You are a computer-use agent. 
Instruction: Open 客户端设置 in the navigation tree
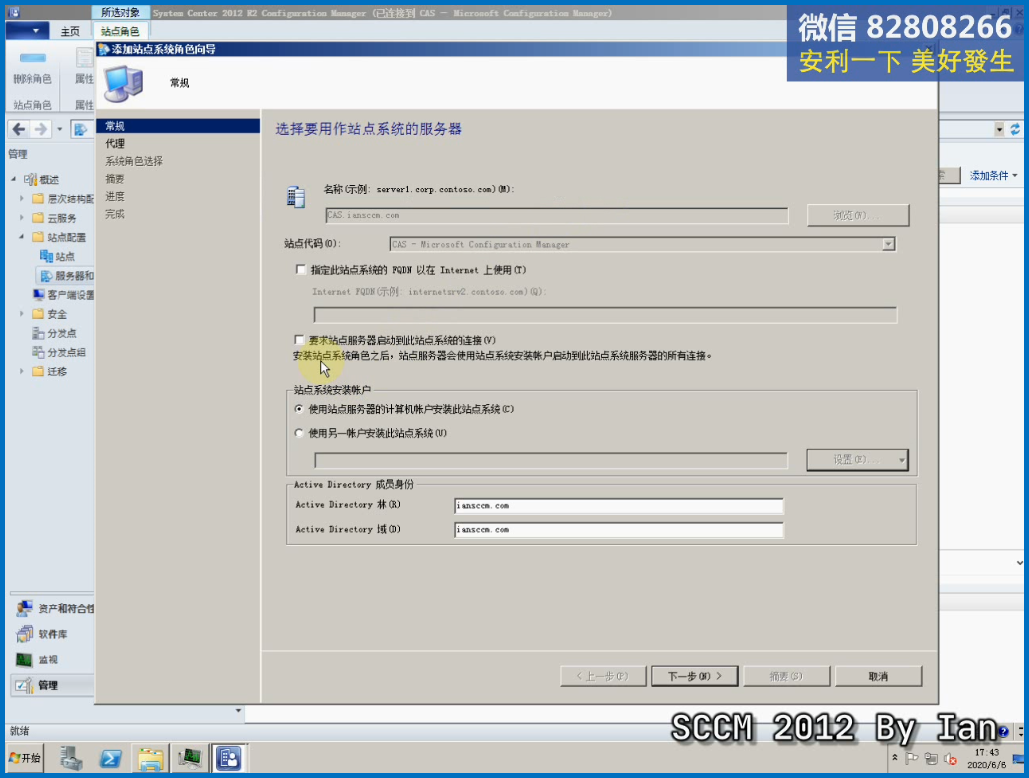pos(63,295)
